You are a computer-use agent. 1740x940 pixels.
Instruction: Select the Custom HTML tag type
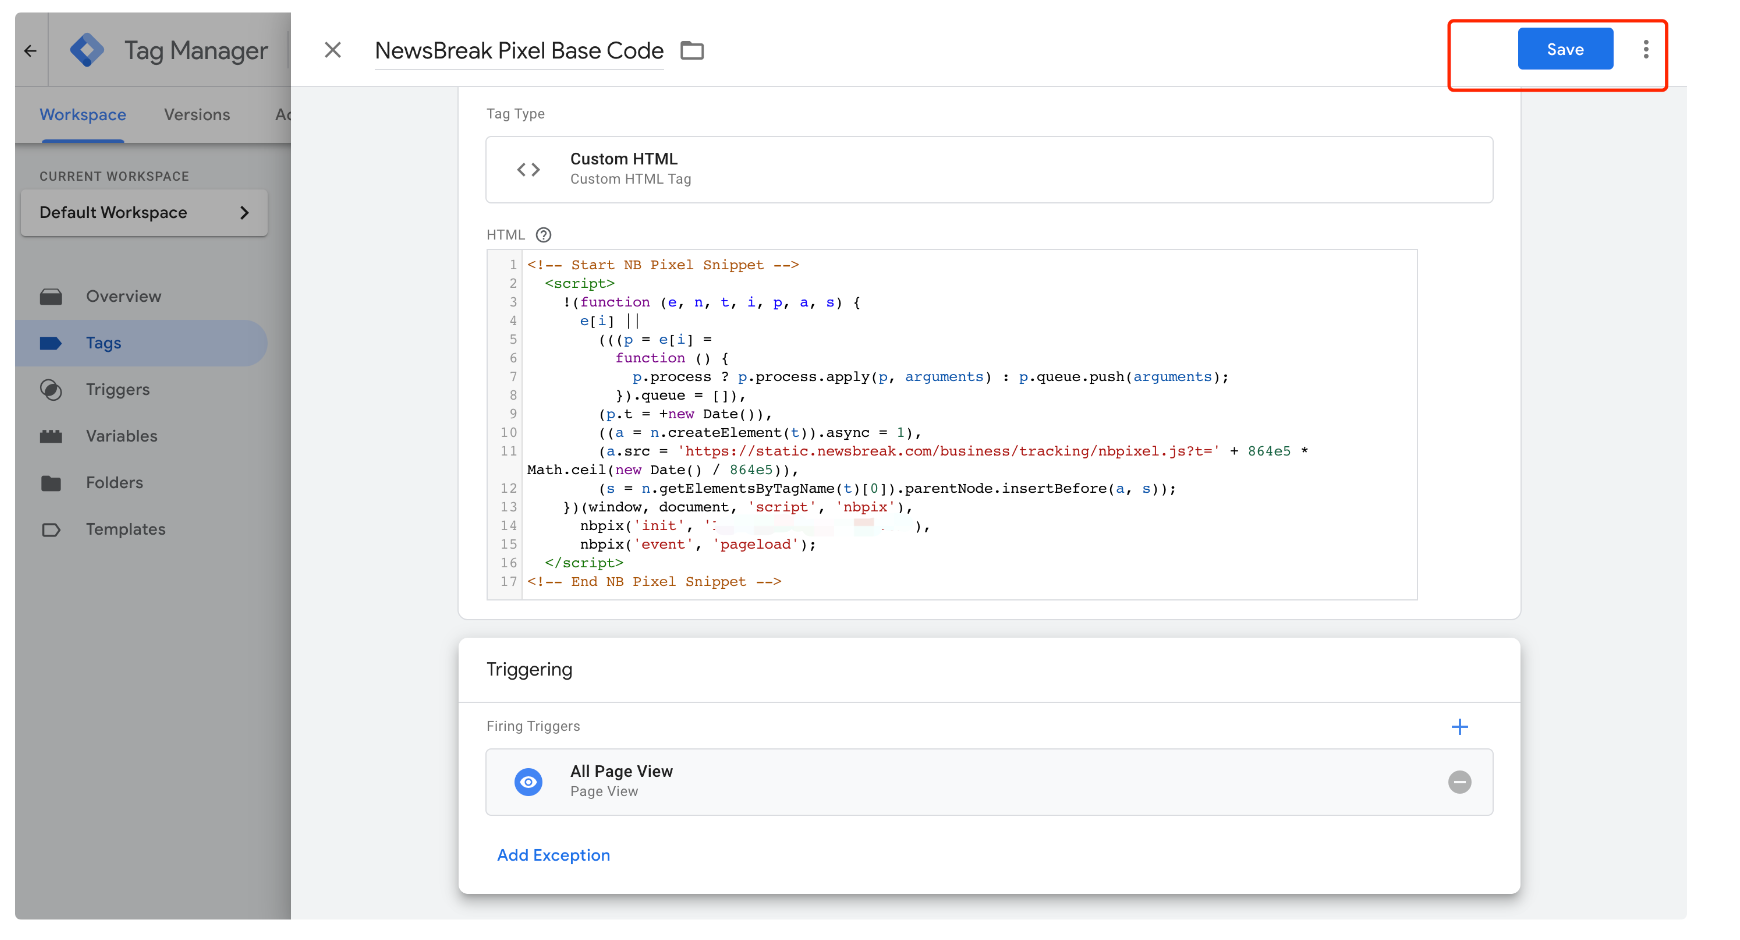[989, 170]
